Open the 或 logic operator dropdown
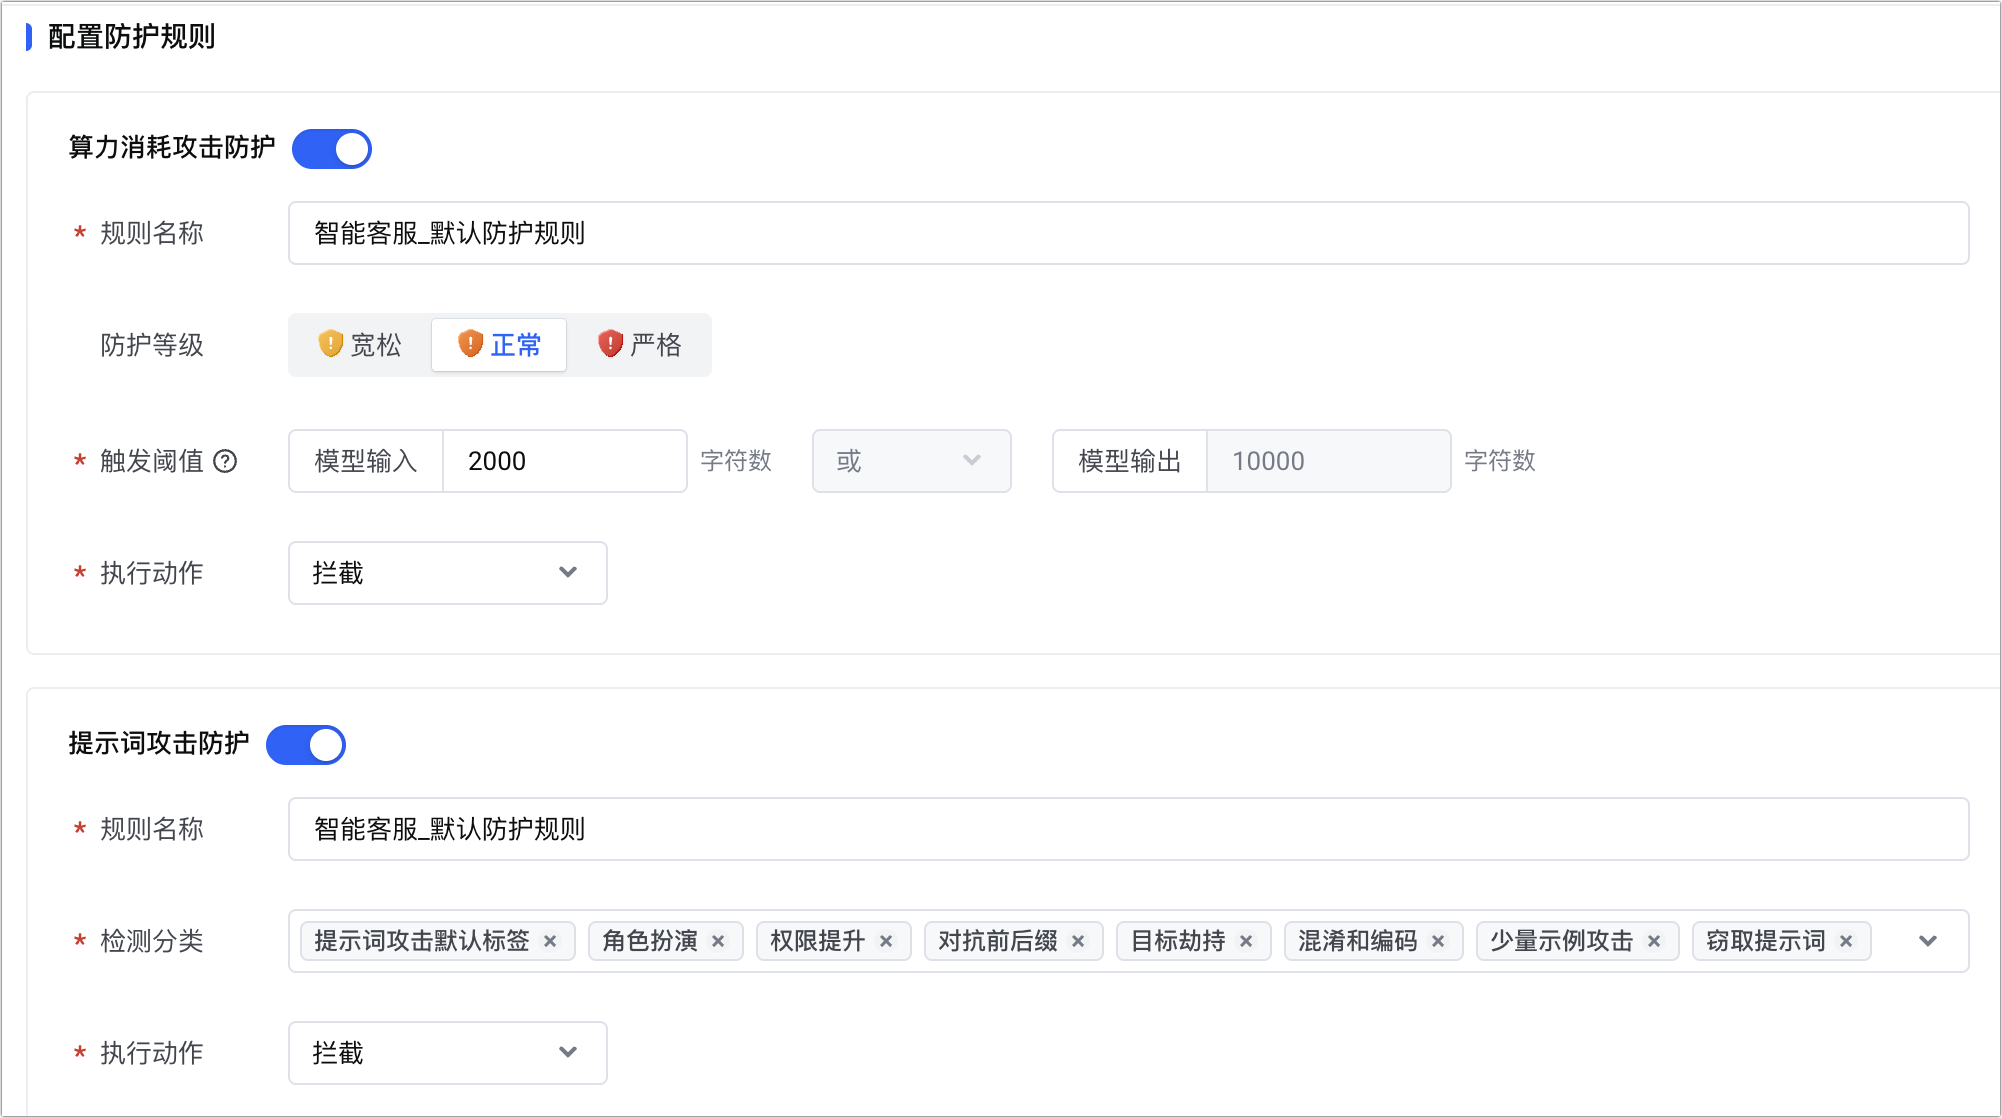2002x1118 pixels. pyautogui.click(x=911, y=461)
